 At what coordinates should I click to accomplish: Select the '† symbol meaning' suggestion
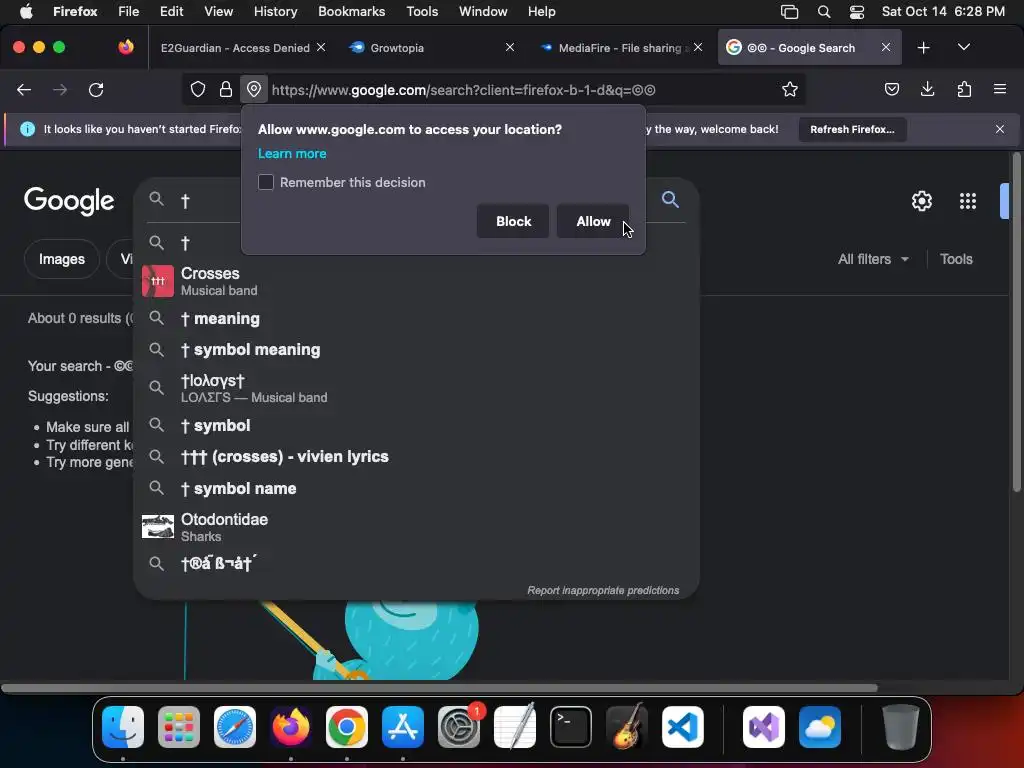[416, 349]
